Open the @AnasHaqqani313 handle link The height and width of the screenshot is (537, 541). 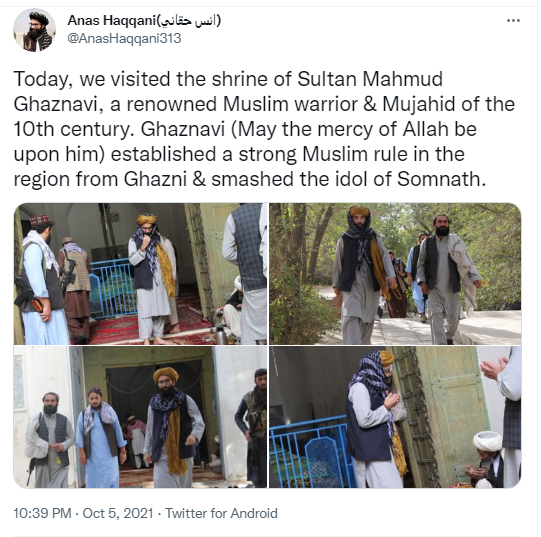124,38
